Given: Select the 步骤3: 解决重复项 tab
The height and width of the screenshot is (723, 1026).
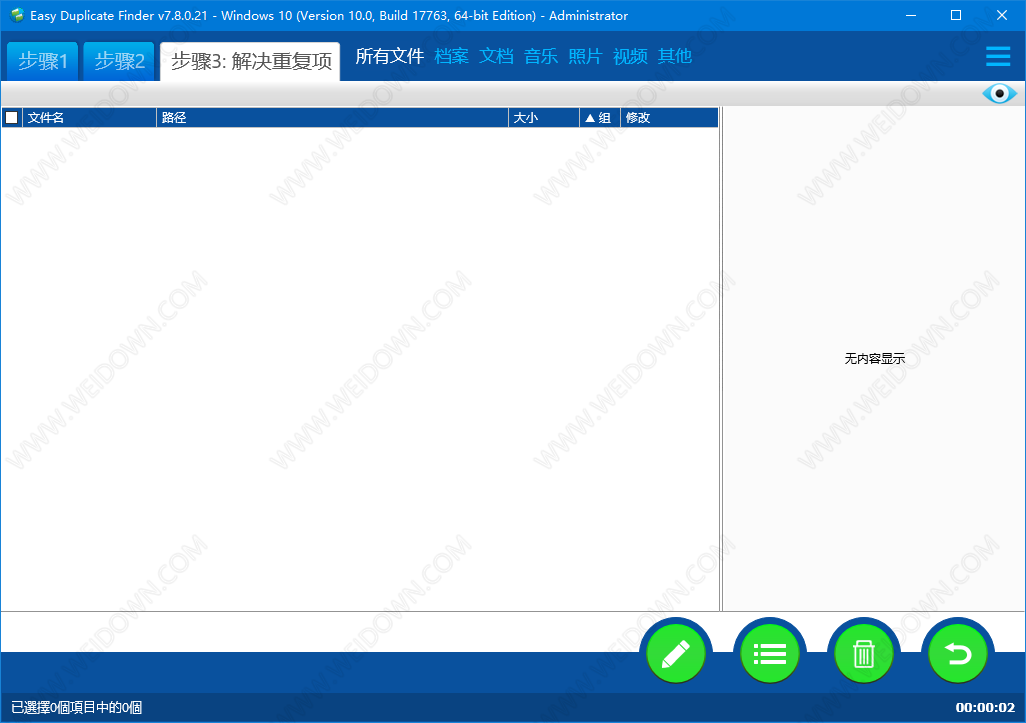Looking at the screenshot, I should pos(251,61).
